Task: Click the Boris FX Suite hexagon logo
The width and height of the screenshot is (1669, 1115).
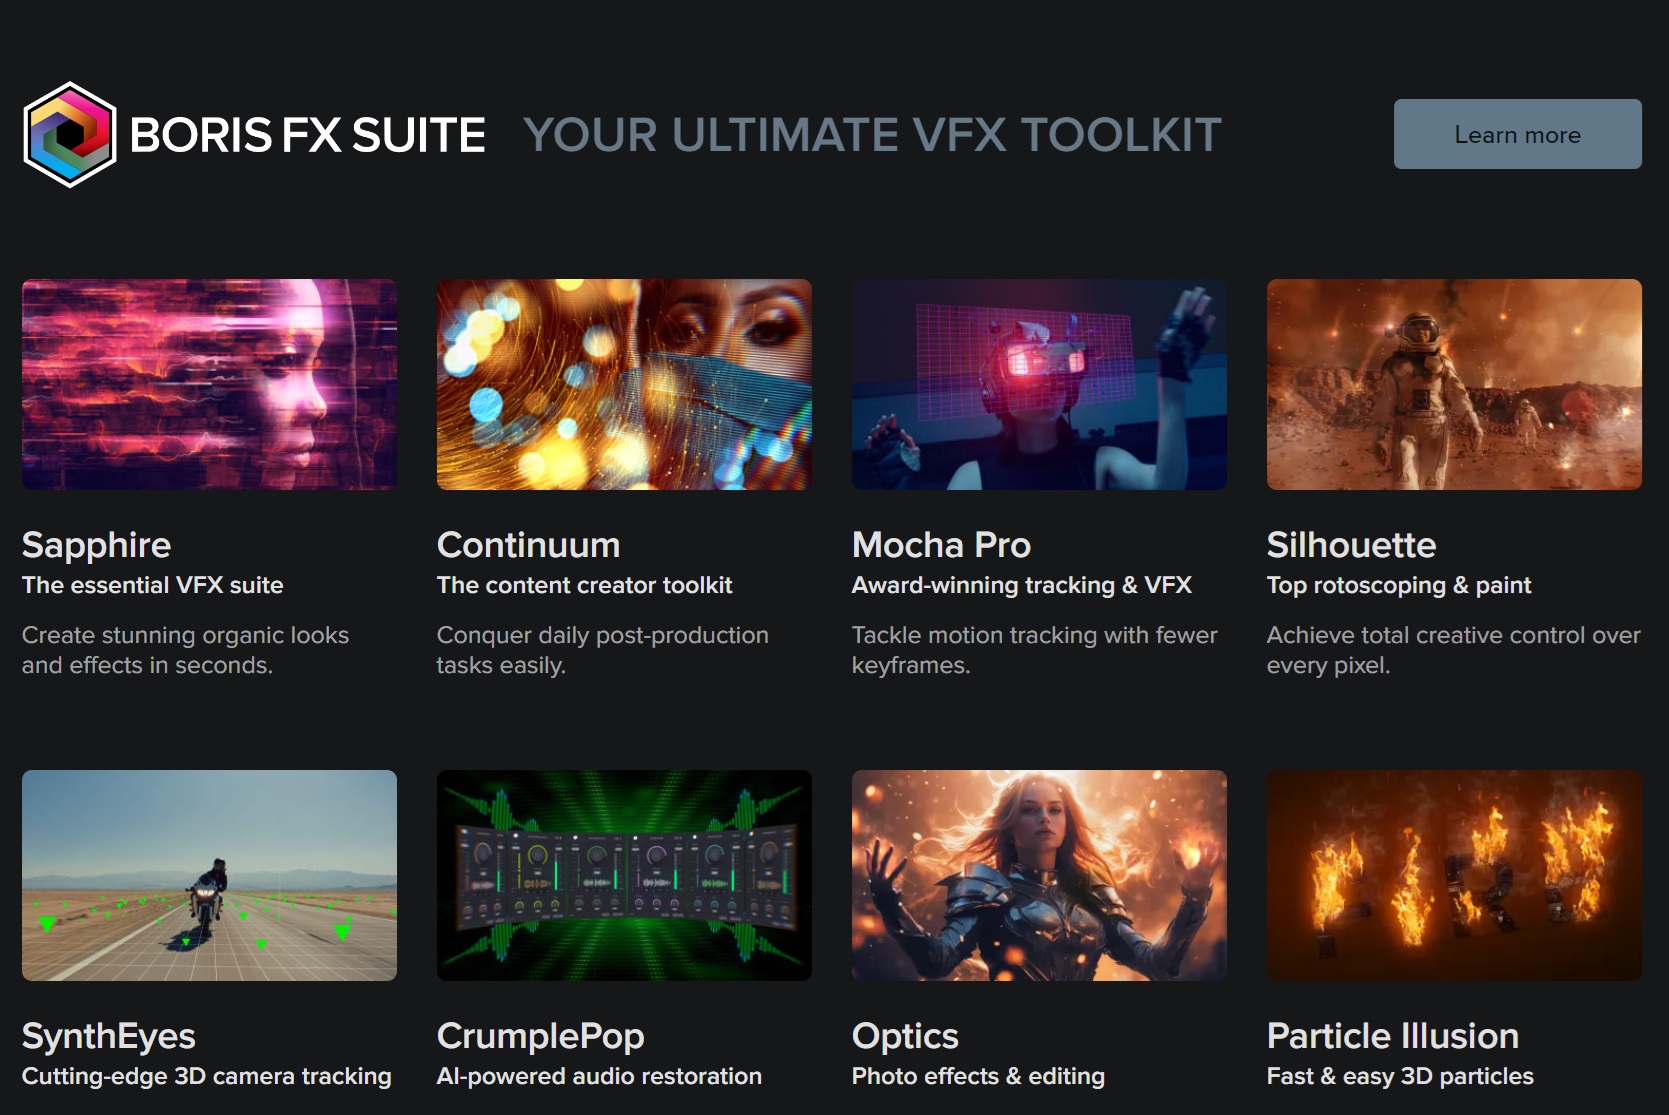Action: (68, 134)
